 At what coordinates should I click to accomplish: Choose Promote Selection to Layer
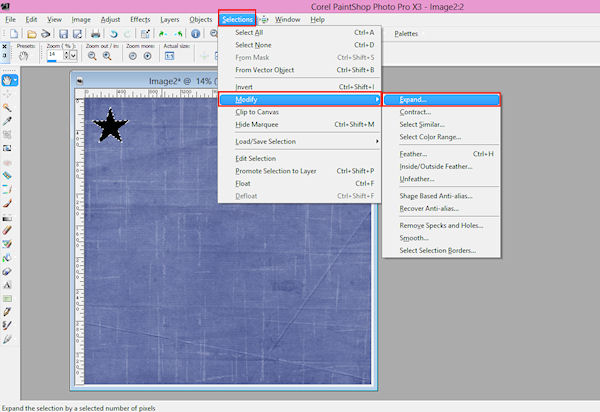coord(299,171)
